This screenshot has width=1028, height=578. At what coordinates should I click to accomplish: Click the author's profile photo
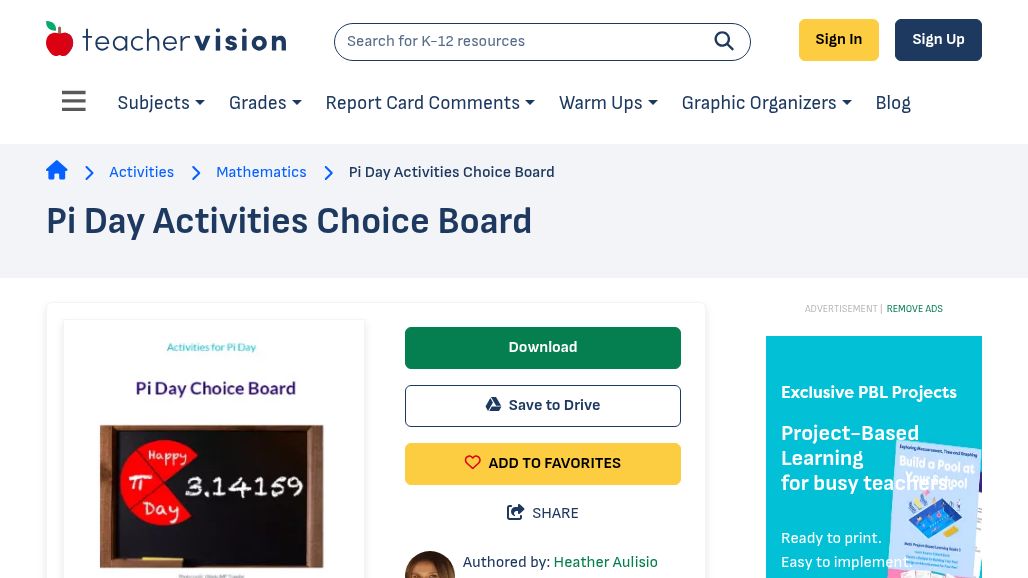(430, 566)
